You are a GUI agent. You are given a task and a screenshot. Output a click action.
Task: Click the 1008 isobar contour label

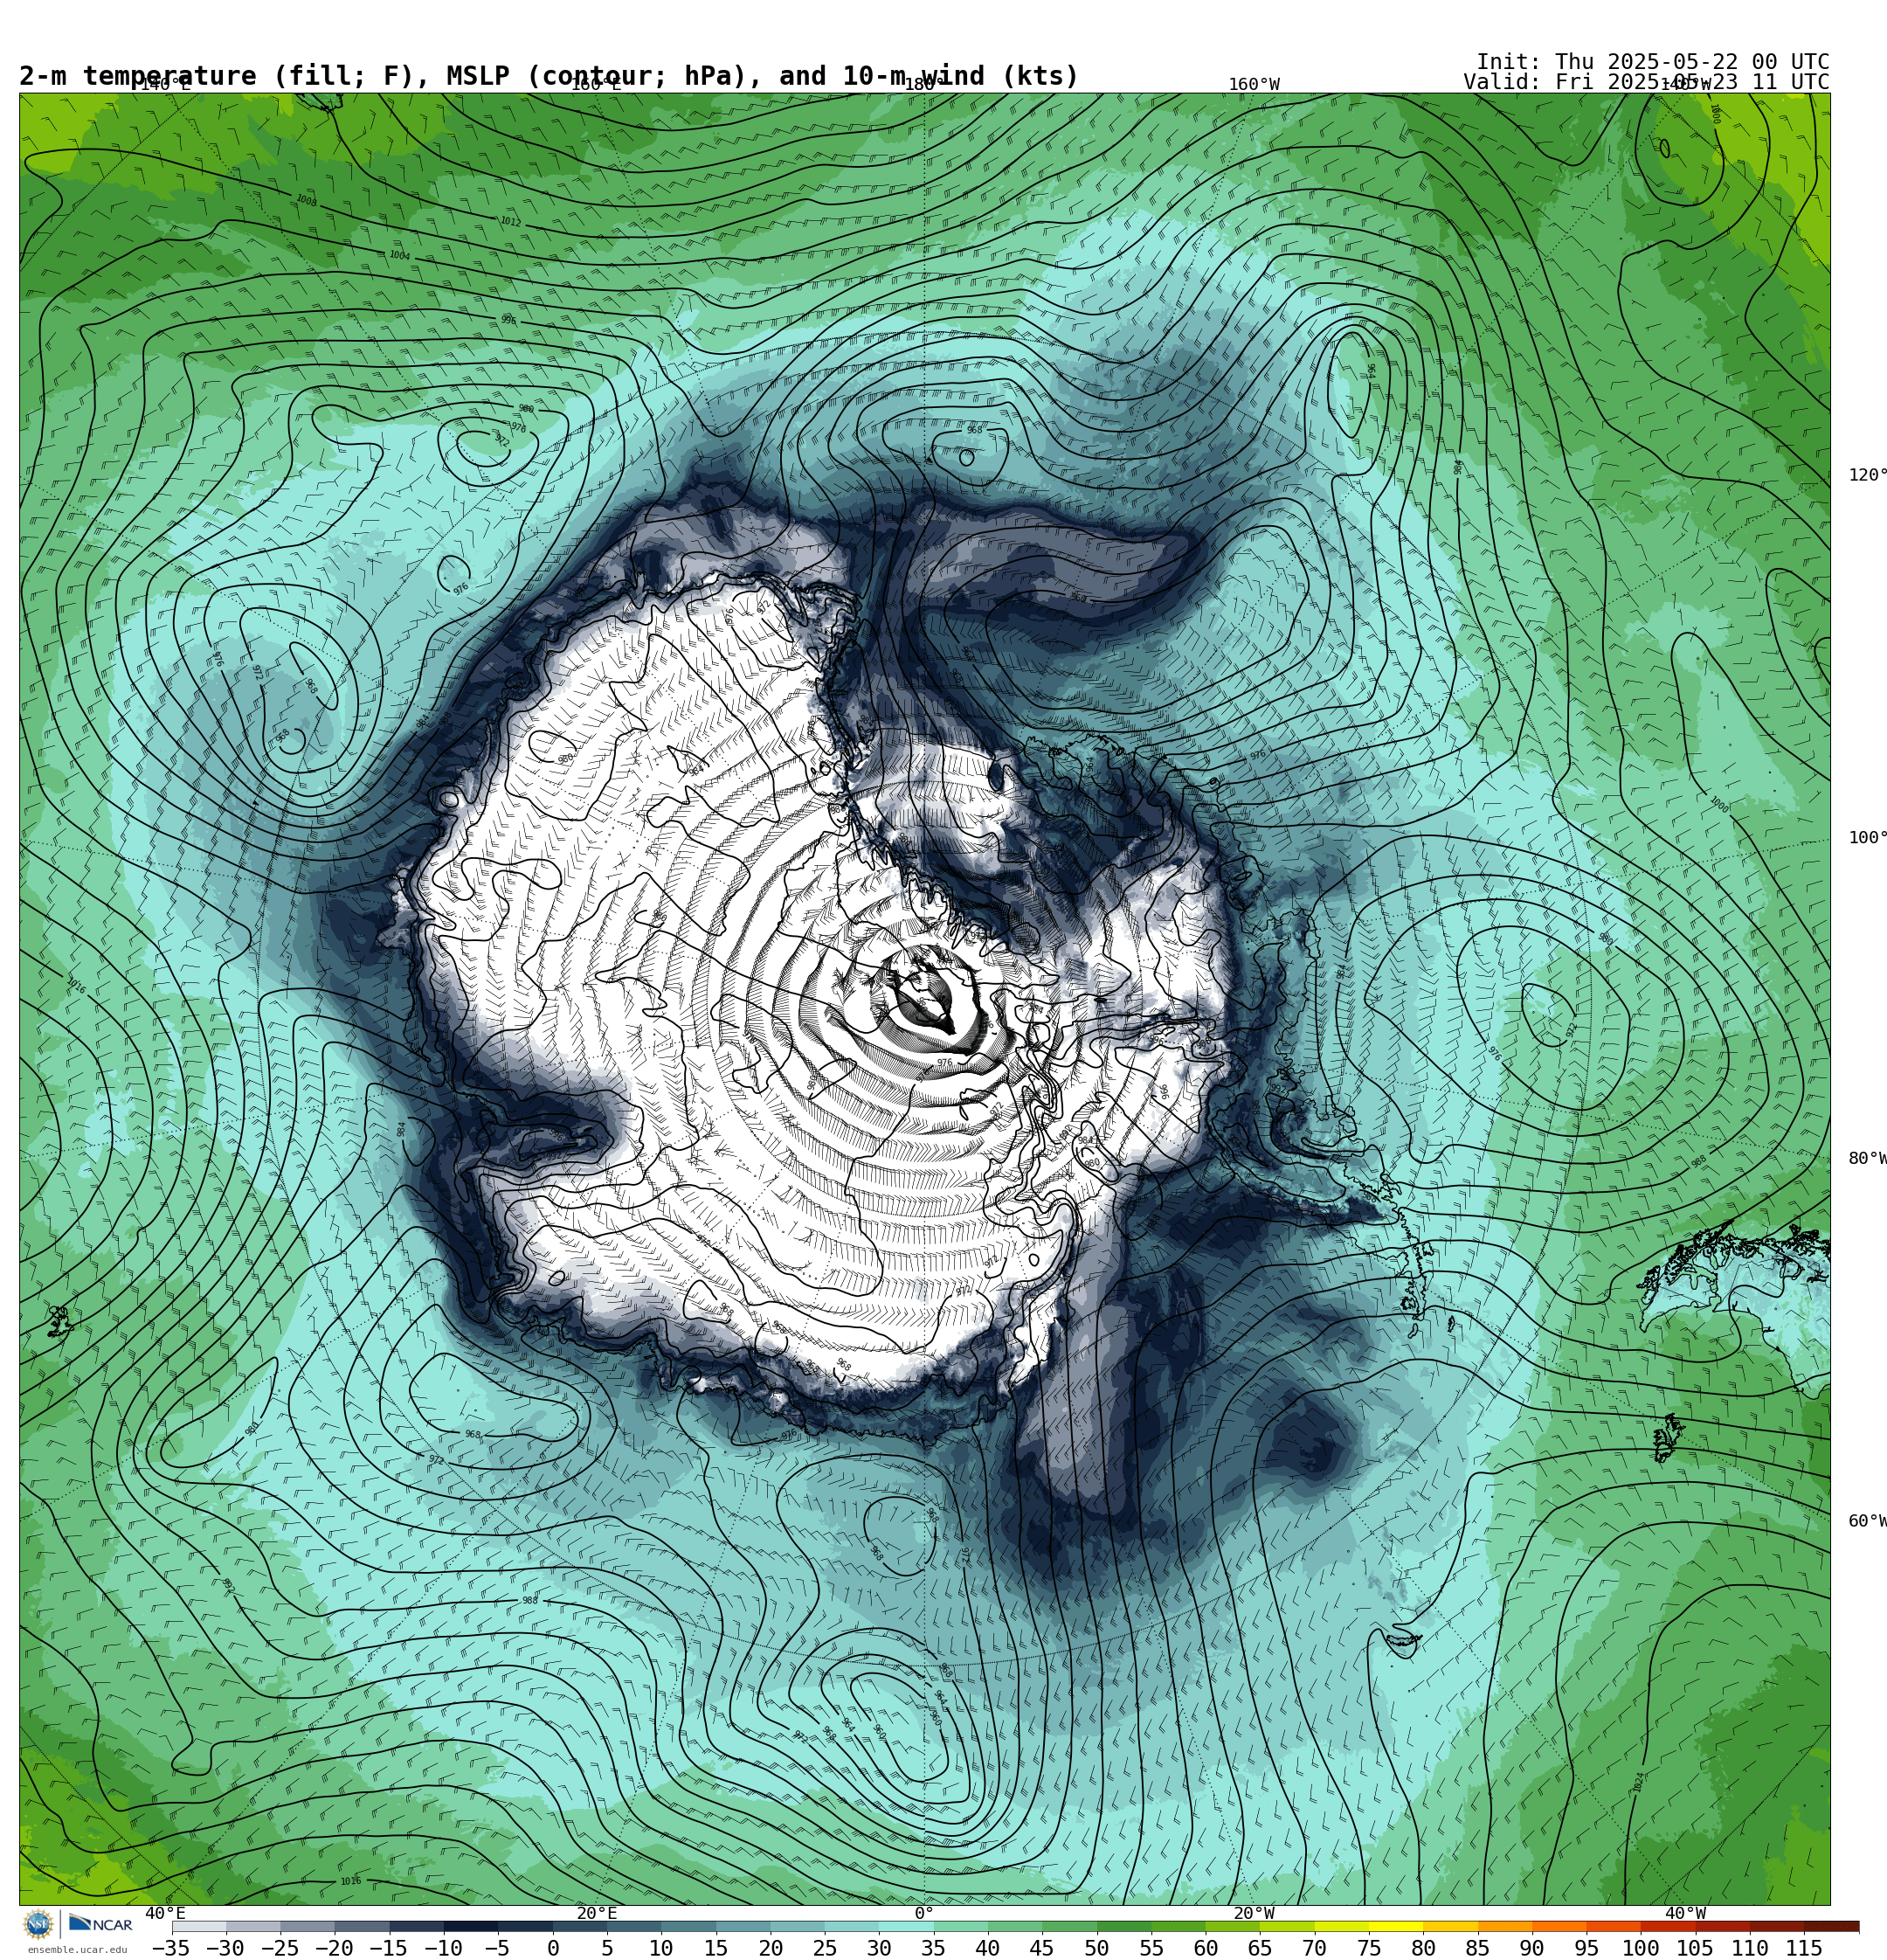(x=306, y=200)
